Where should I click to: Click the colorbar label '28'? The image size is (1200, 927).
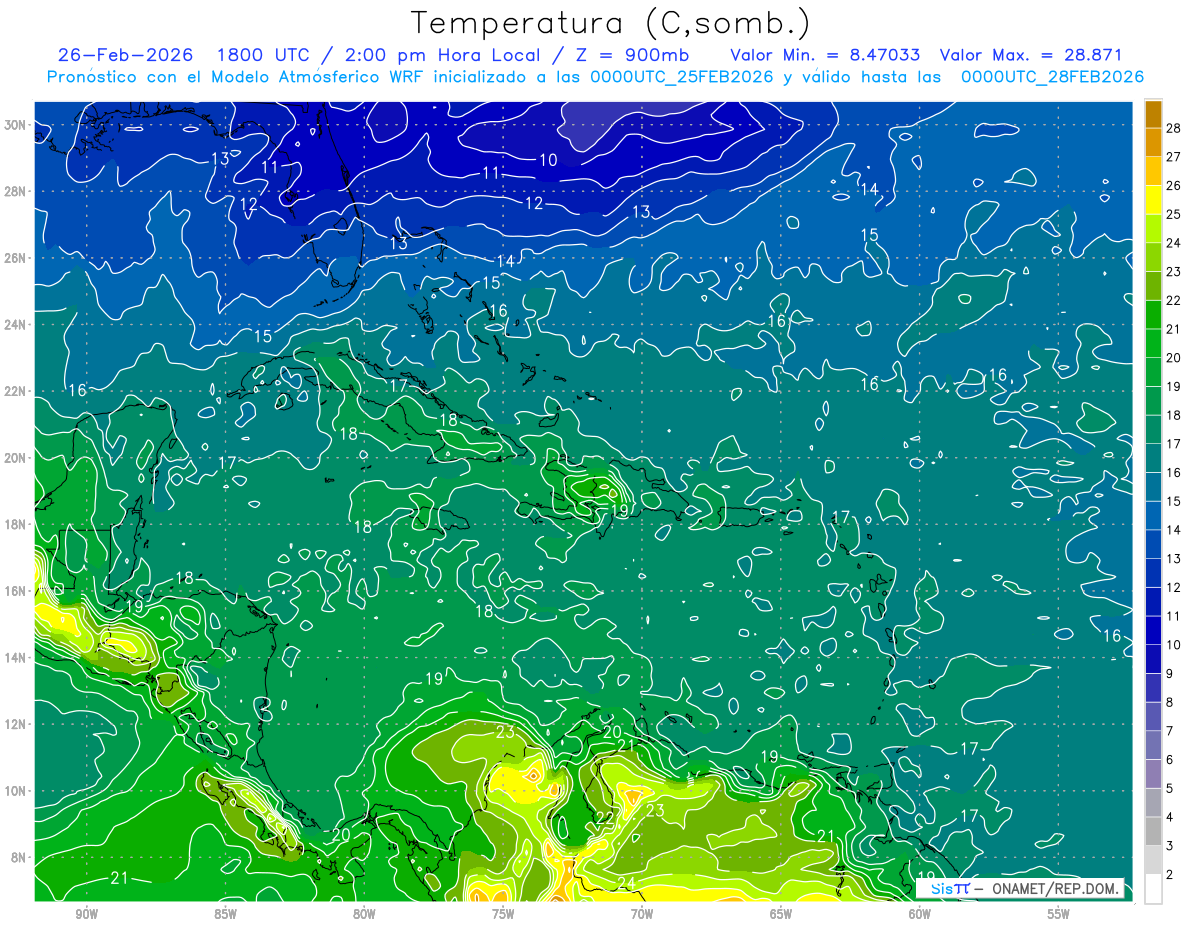(1174, 128)
